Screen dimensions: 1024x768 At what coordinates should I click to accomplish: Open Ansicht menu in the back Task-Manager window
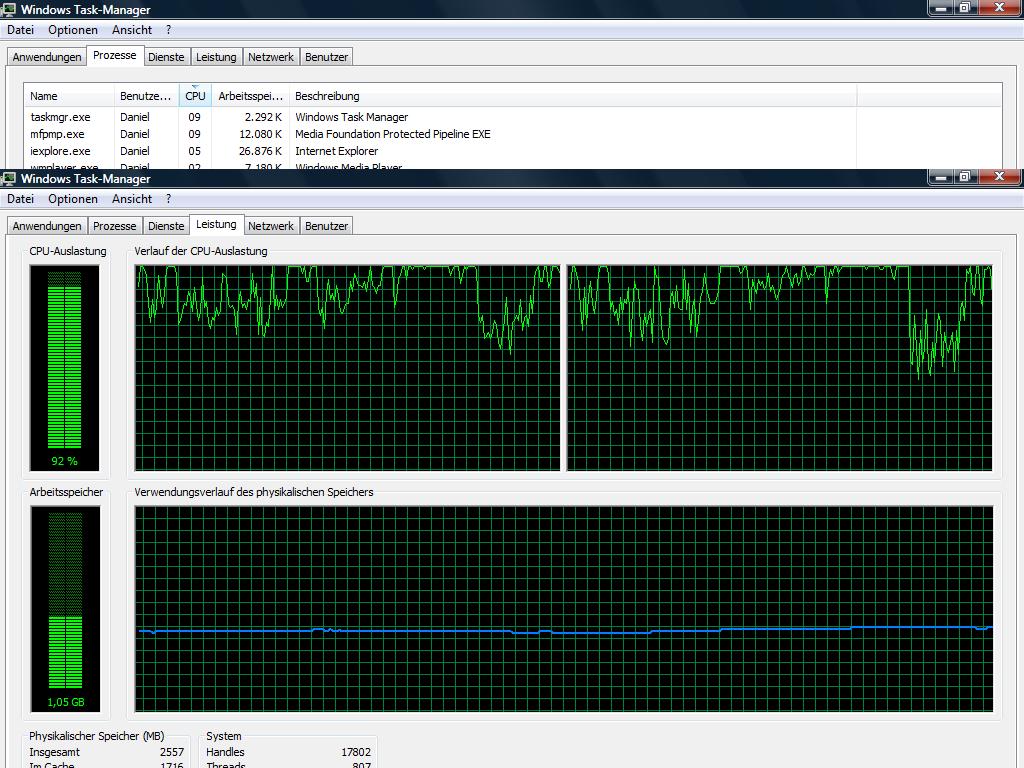[131, 30]
